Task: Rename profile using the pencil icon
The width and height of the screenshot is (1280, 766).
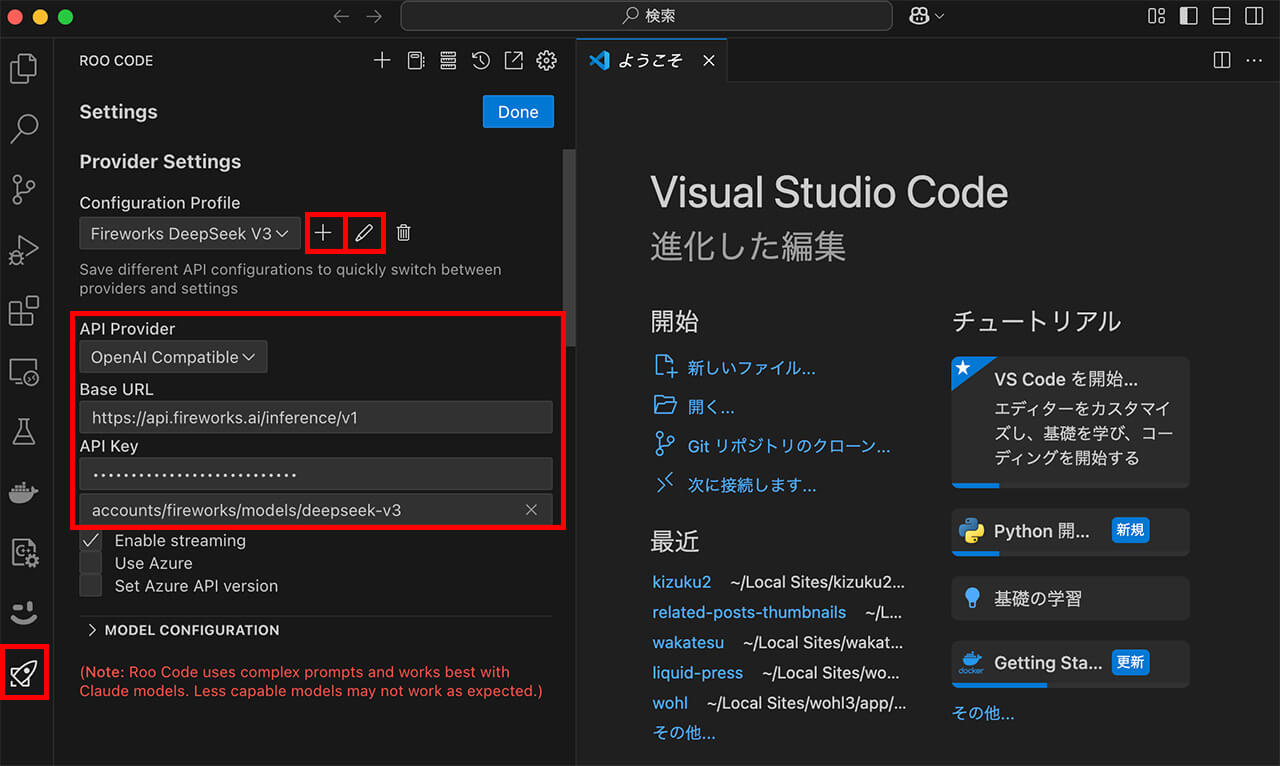Action: pos(364,233)
